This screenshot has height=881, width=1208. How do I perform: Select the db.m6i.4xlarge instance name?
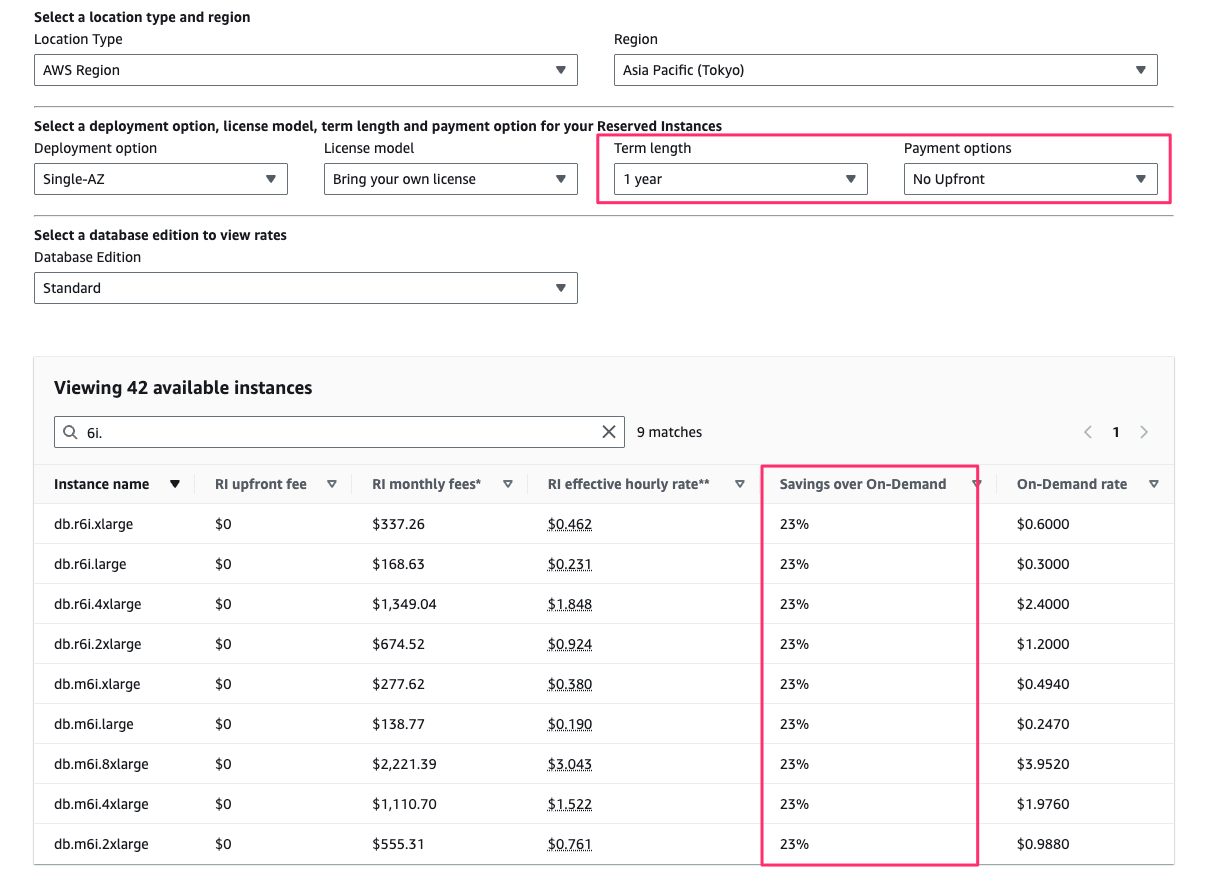click(101, 804)
